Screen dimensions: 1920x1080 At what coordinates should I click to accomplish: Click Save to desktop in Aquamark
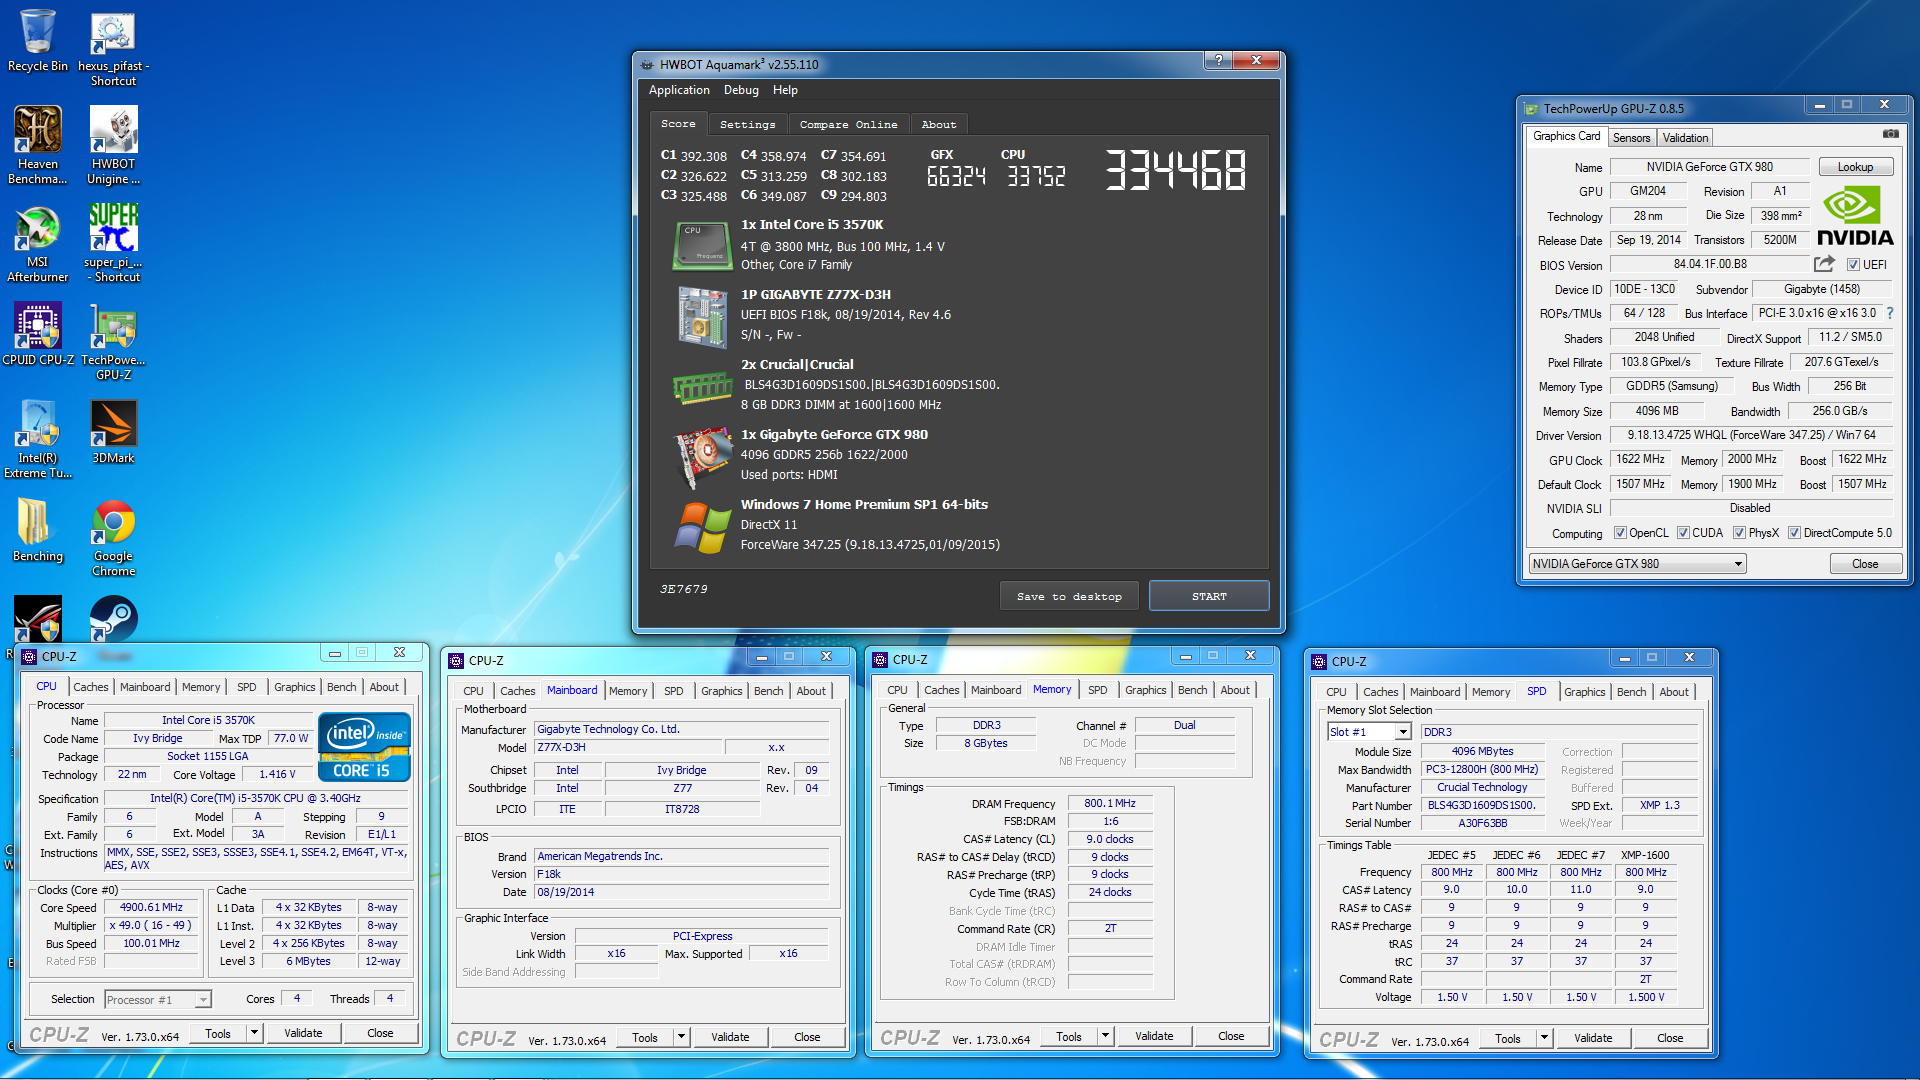click(1069, 596)
